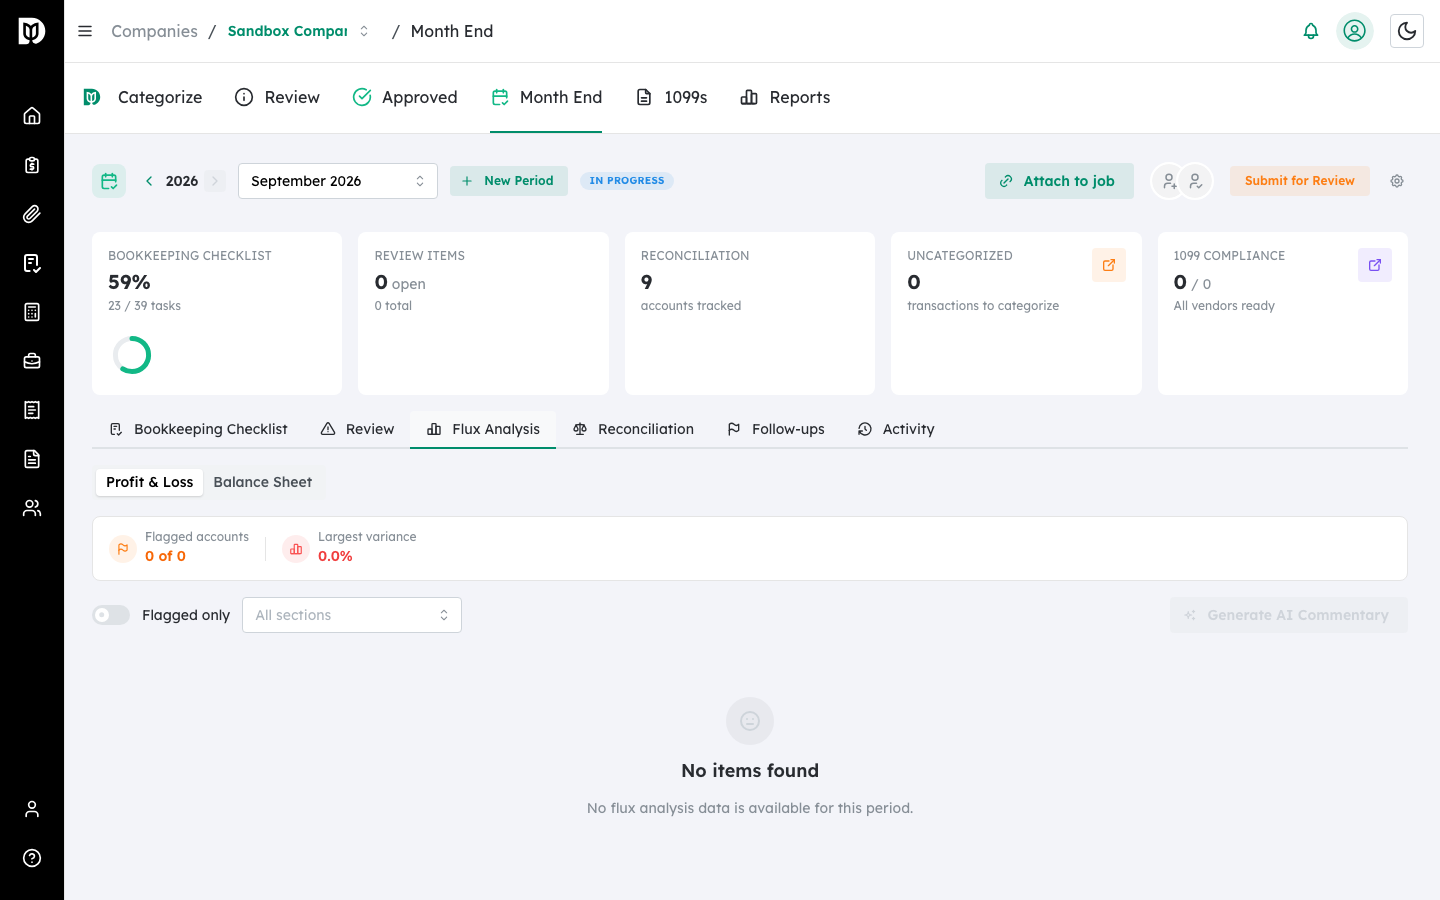
Task: Switch to the Reconciliation subtab
Action: point(633,429)
